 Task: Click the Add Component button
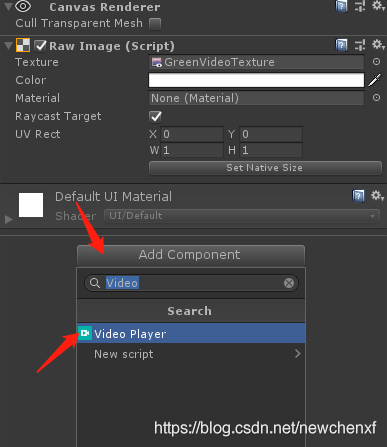click(191, 255)
